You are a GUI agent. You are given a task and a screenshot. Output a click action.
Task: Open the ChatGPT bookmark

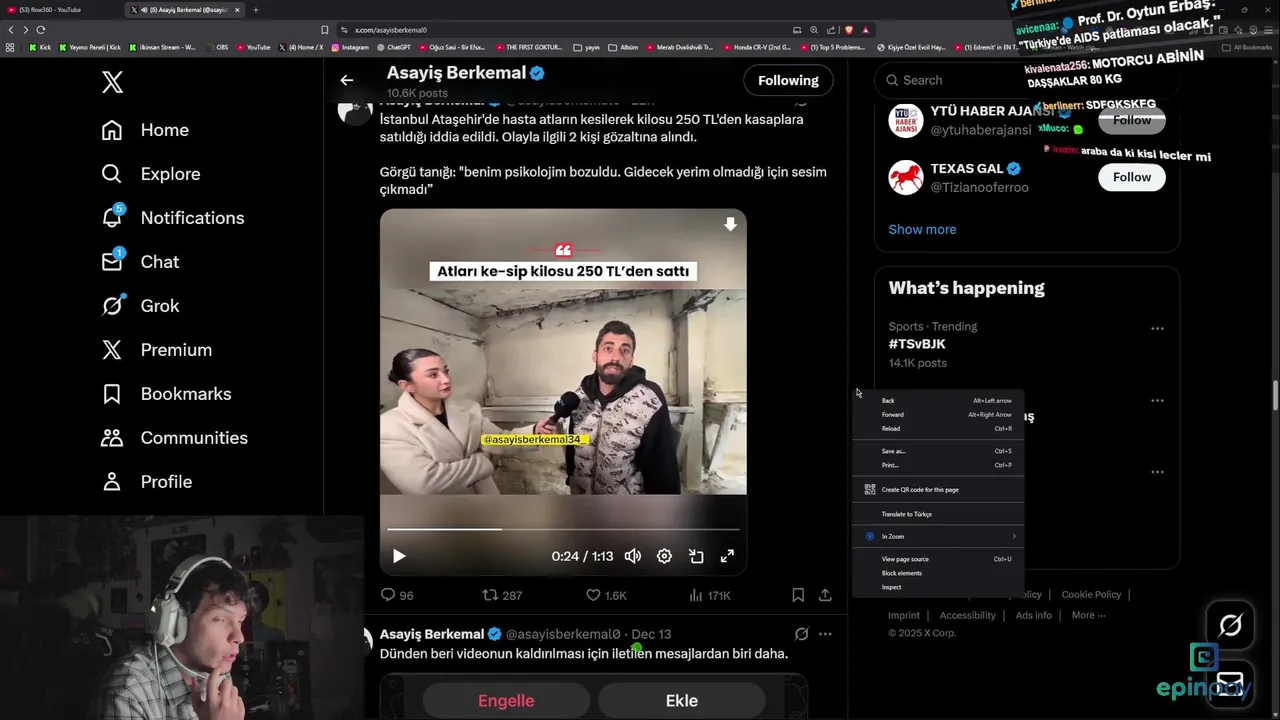point(395,47)
